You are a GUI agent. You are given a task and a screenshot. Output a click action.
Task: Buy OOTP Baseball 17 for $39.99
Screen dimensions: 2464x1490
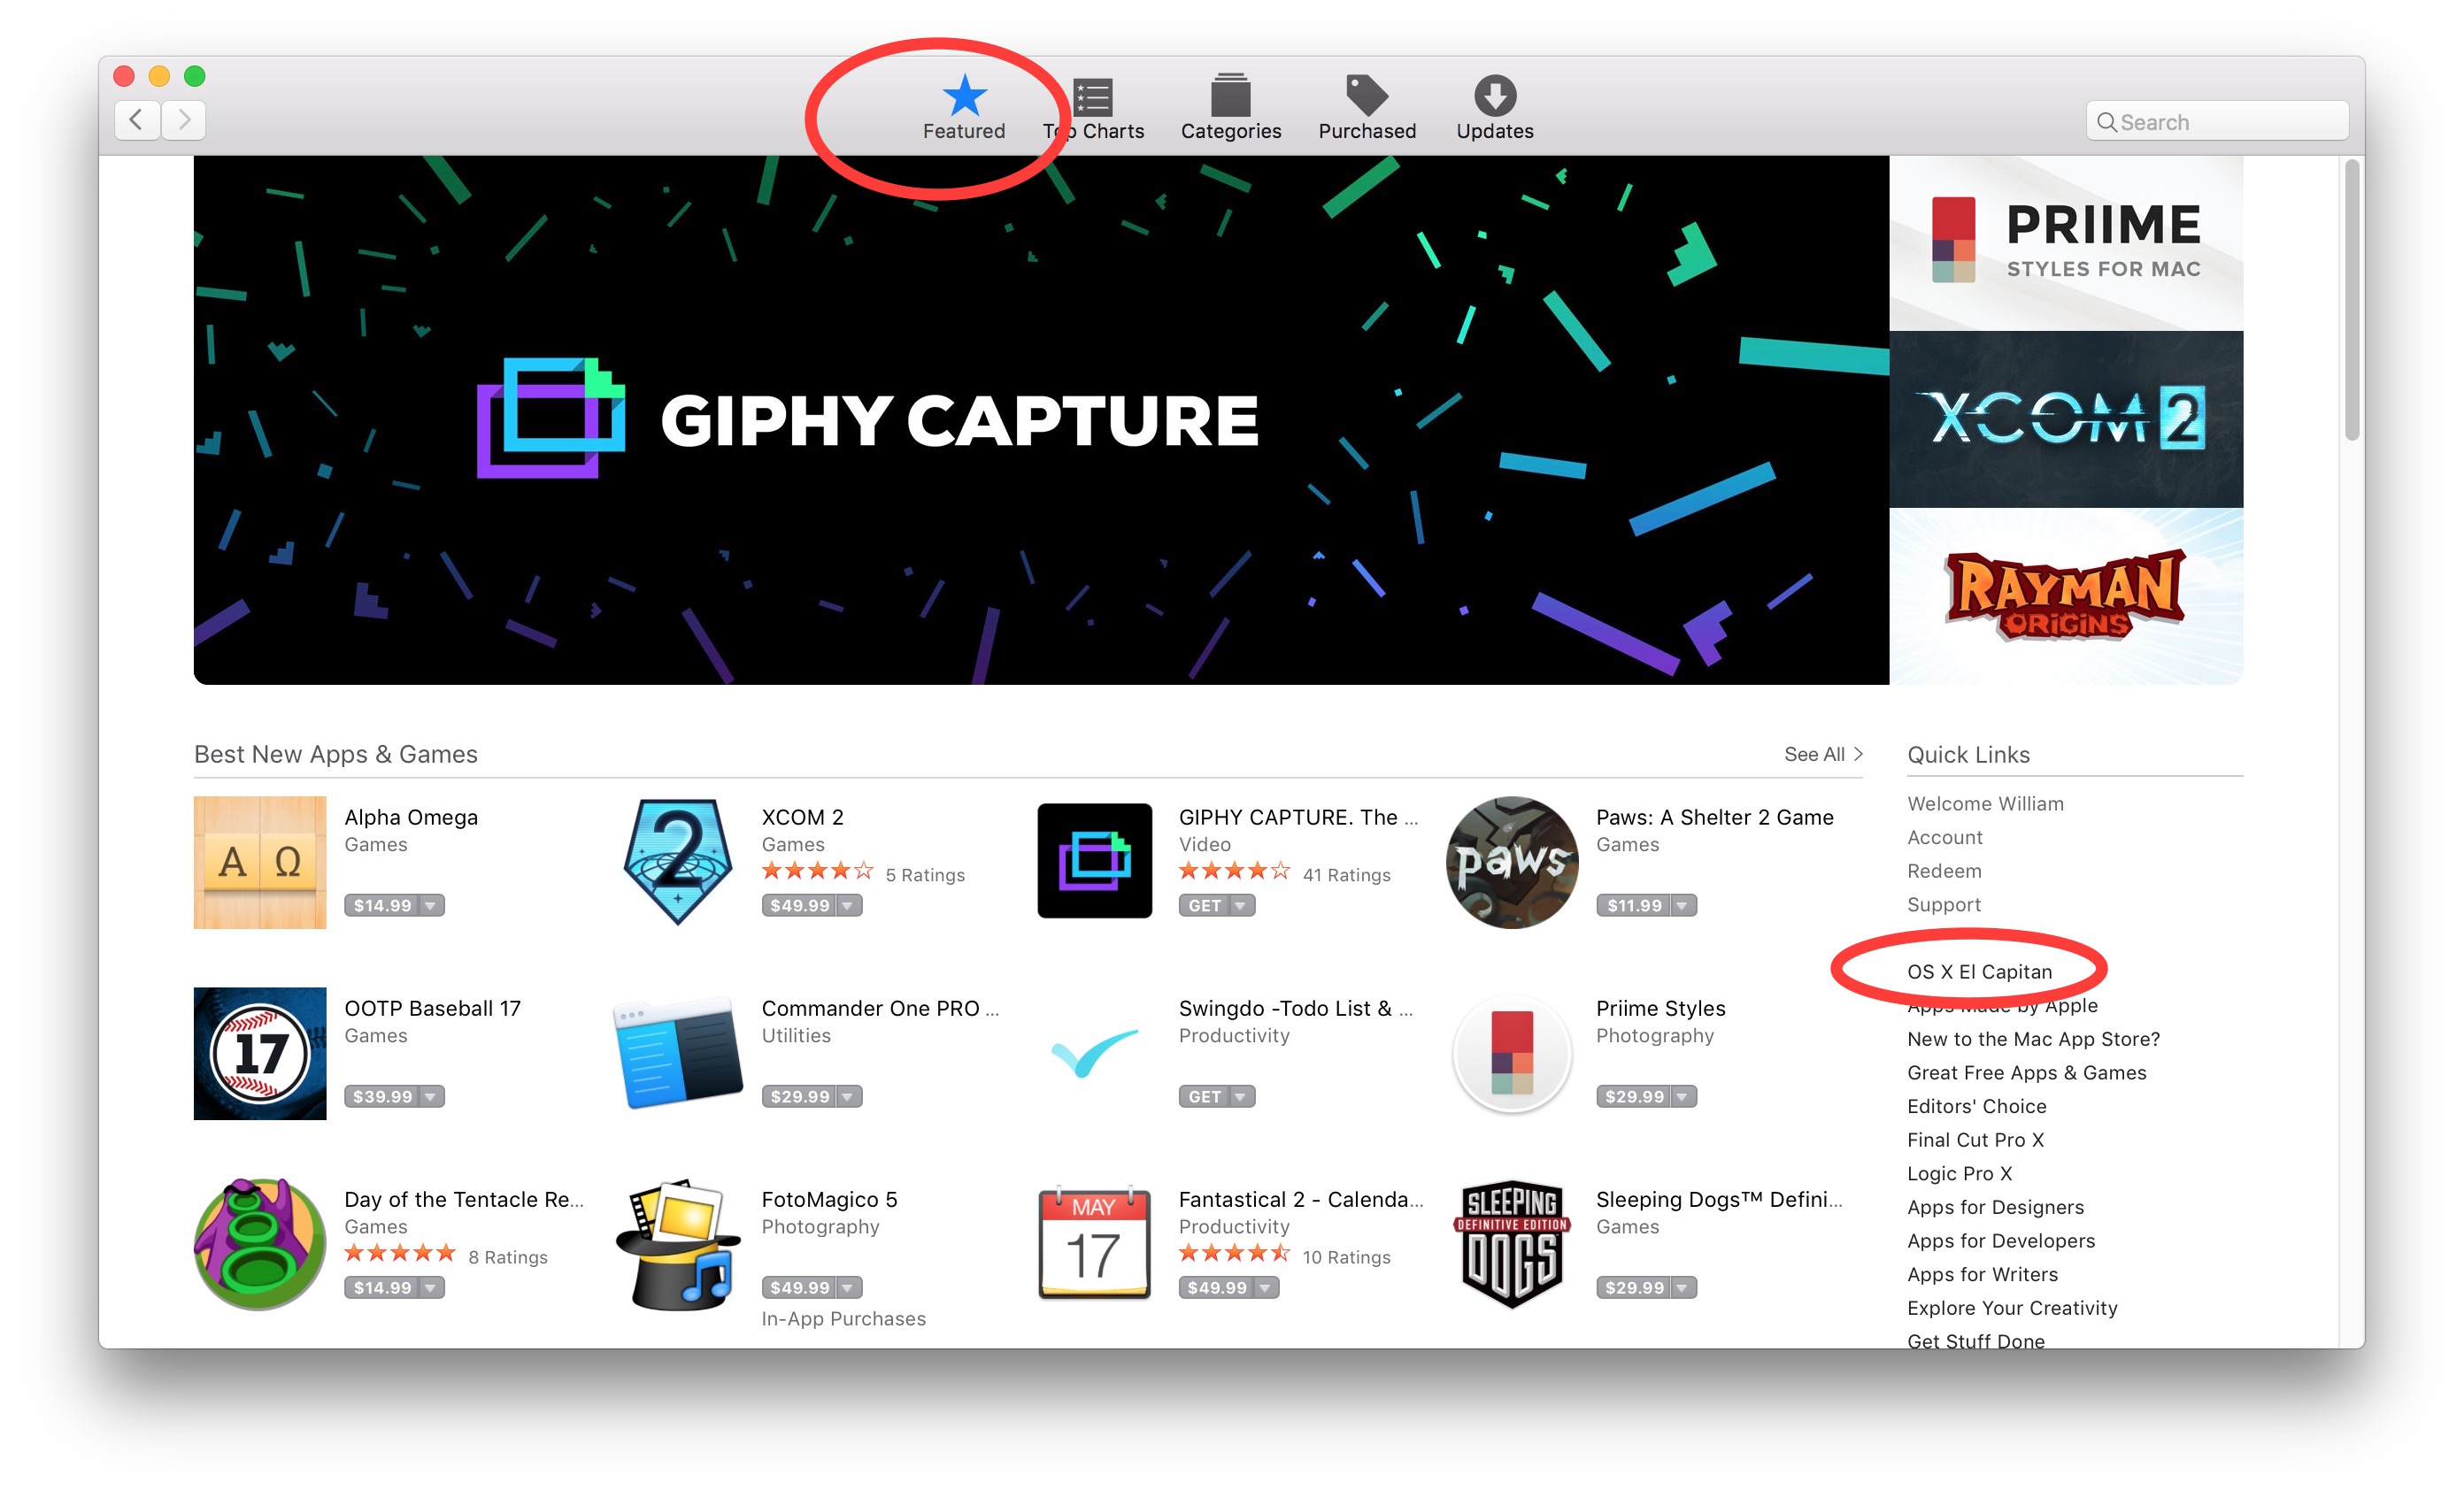pyautogui.click(x=382, y=1096)
